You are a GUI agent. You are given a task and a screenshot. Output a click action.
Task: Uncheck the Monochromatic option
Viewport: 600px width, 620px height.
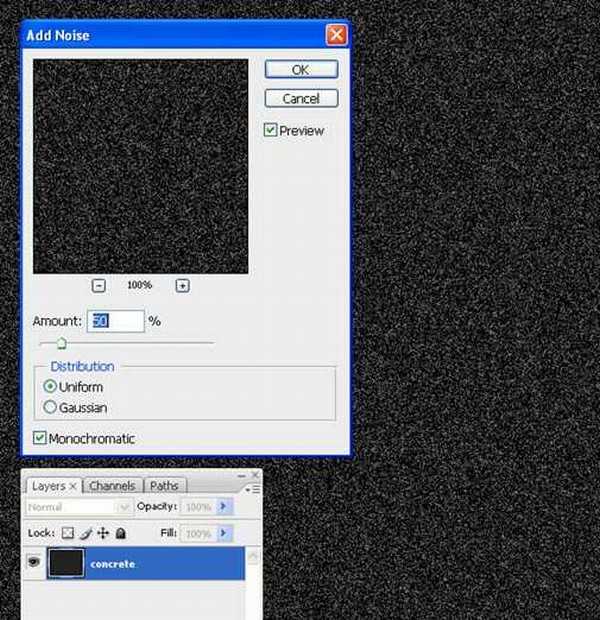click(x=40, y=438)
